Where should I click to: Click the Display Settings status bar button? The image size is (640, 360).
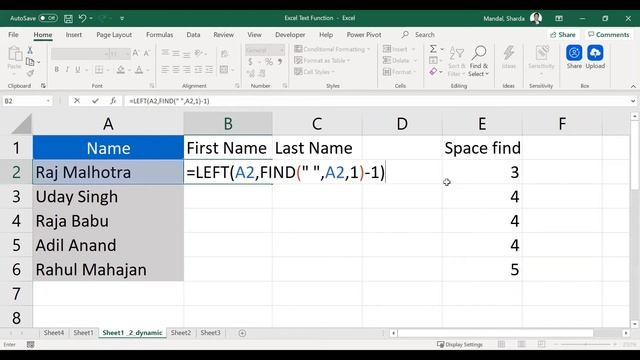tap(460, 344)
